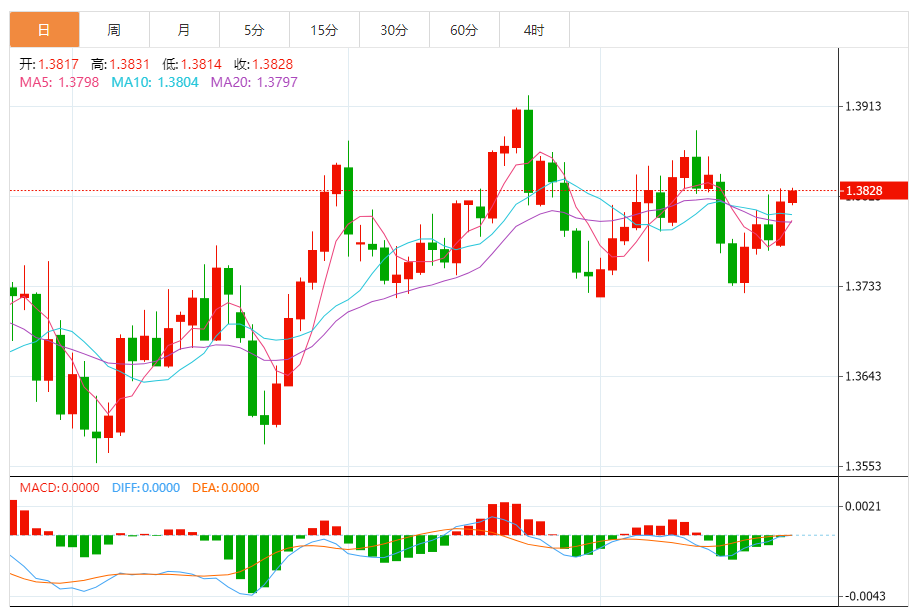This screenshot has width=920, height=607.
Task: Click the 1.3733 price axis label
Action: coord(863,286)
